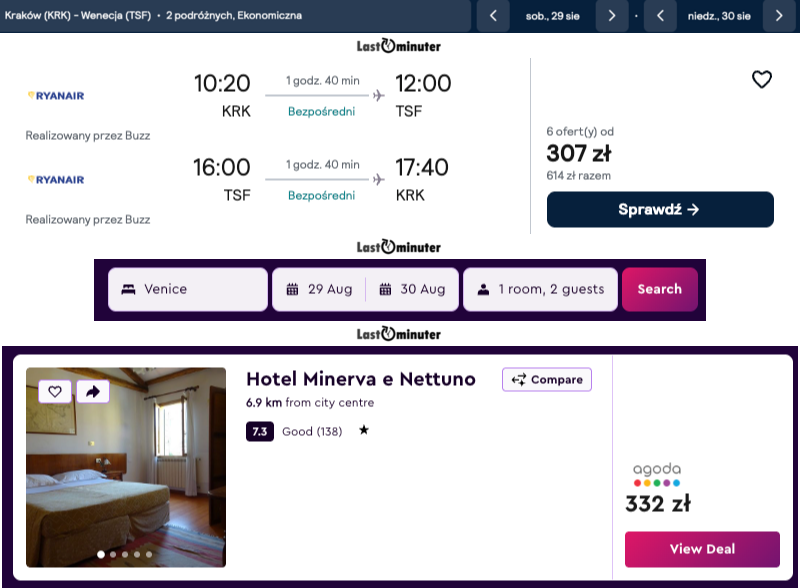Screen dimensions: 800x588
Task: Favorite Hotel Minerva e Nettuno with the heart icon
Action: 55,391
